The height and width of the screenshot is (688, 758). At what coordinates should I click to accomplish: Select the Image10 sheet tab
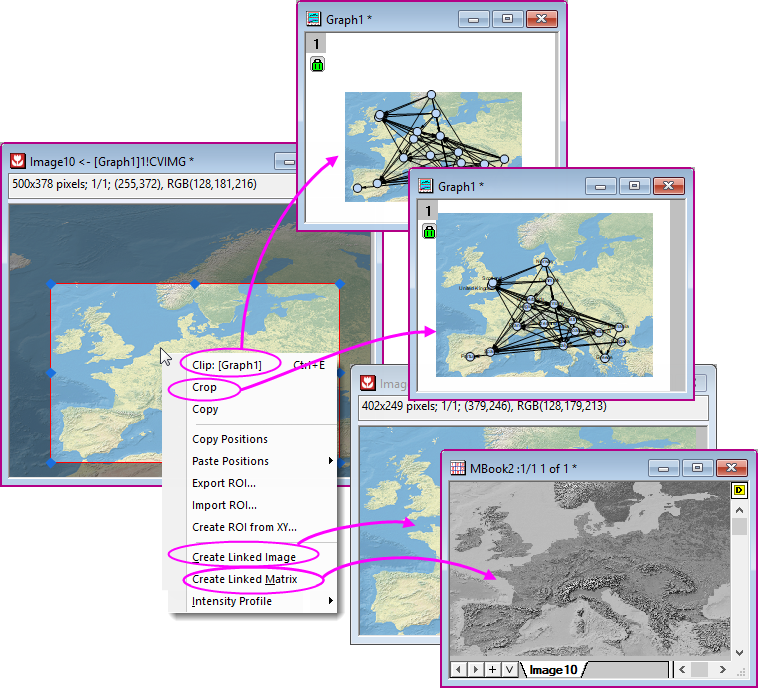(553, 670)
